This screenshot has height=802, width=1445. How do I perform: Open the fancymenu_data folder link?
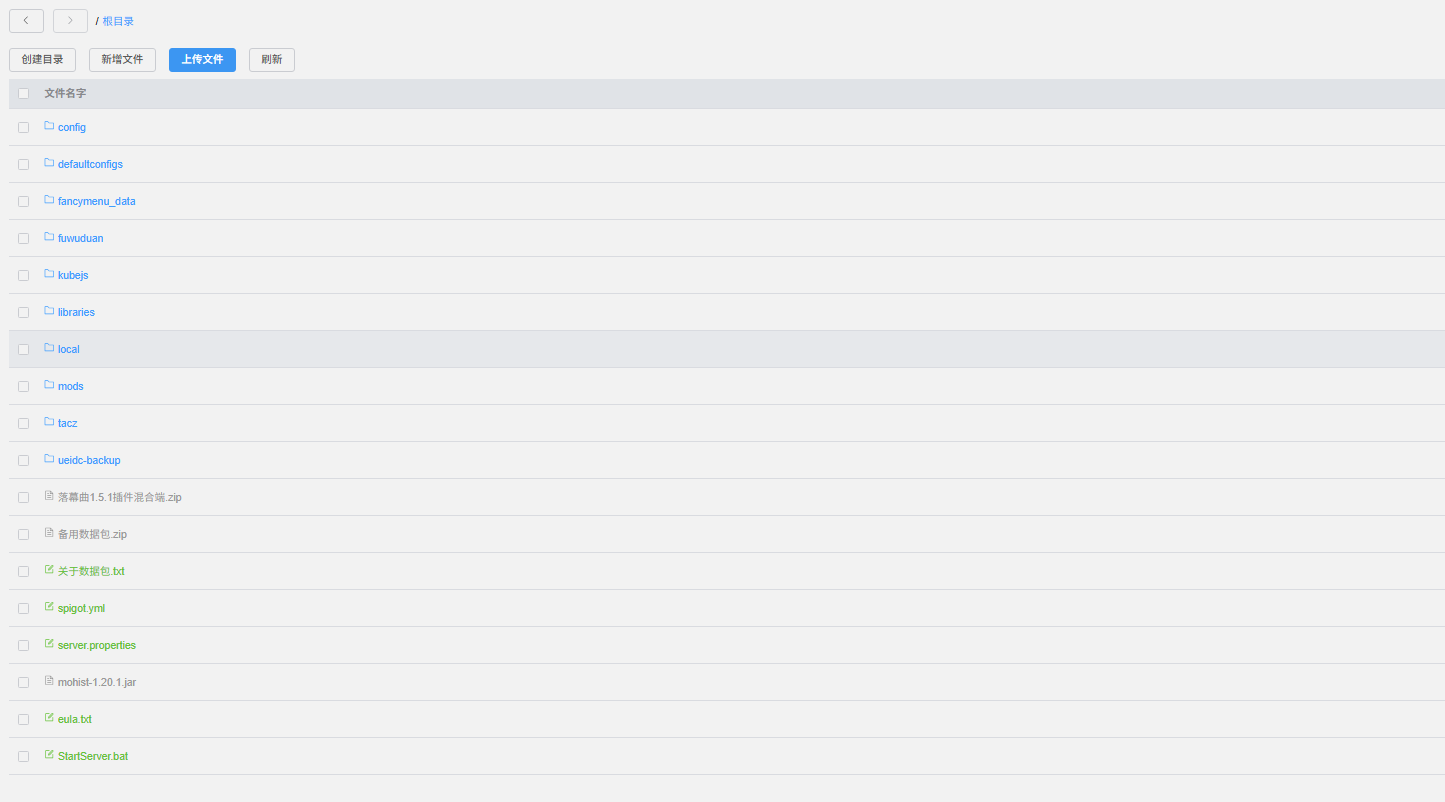coord(96,201)
